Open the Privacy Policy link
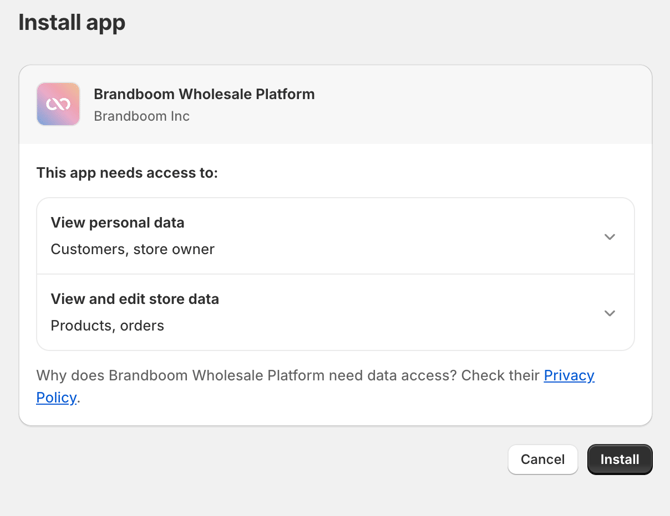 [x=568, y=376]
